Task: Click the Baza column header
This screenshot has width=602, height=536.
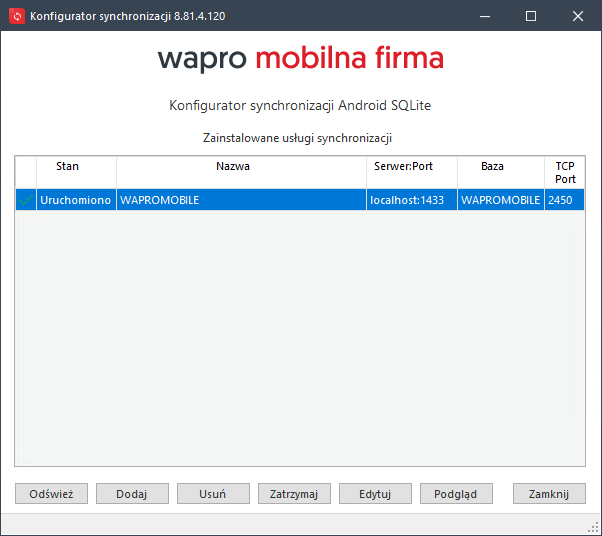Action: pyautogui.click(x=492, y=167)
